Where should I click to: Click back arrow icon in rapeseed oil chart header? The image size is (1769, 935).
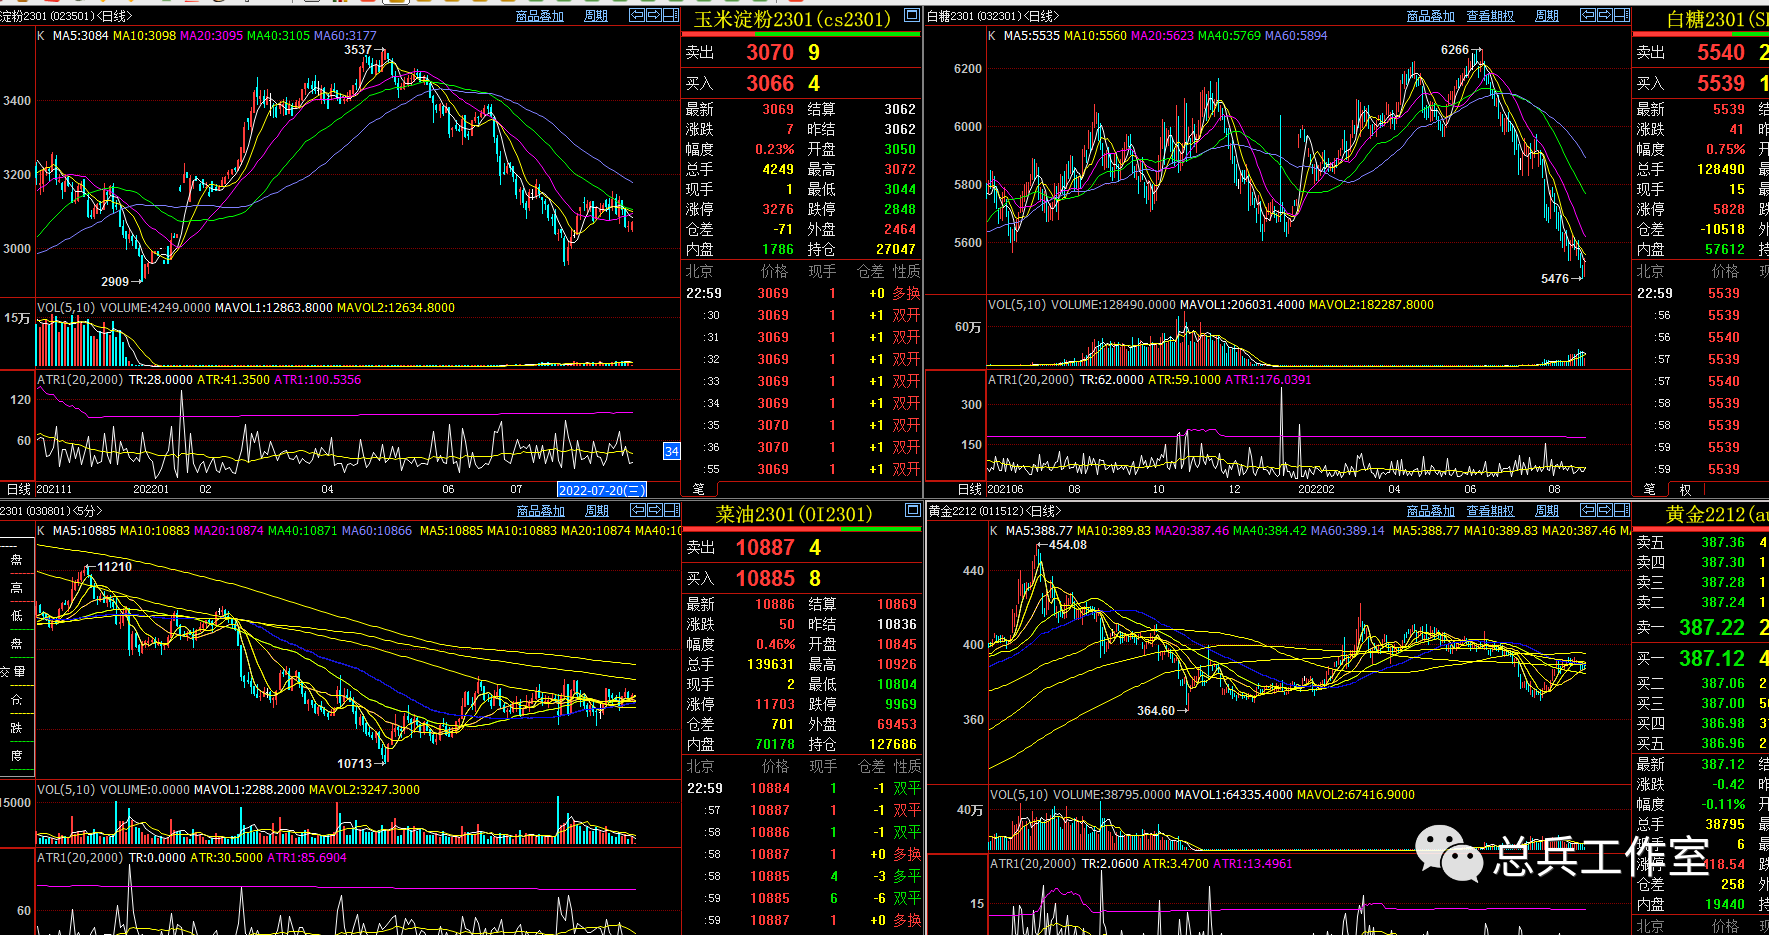tap(638, 510)
